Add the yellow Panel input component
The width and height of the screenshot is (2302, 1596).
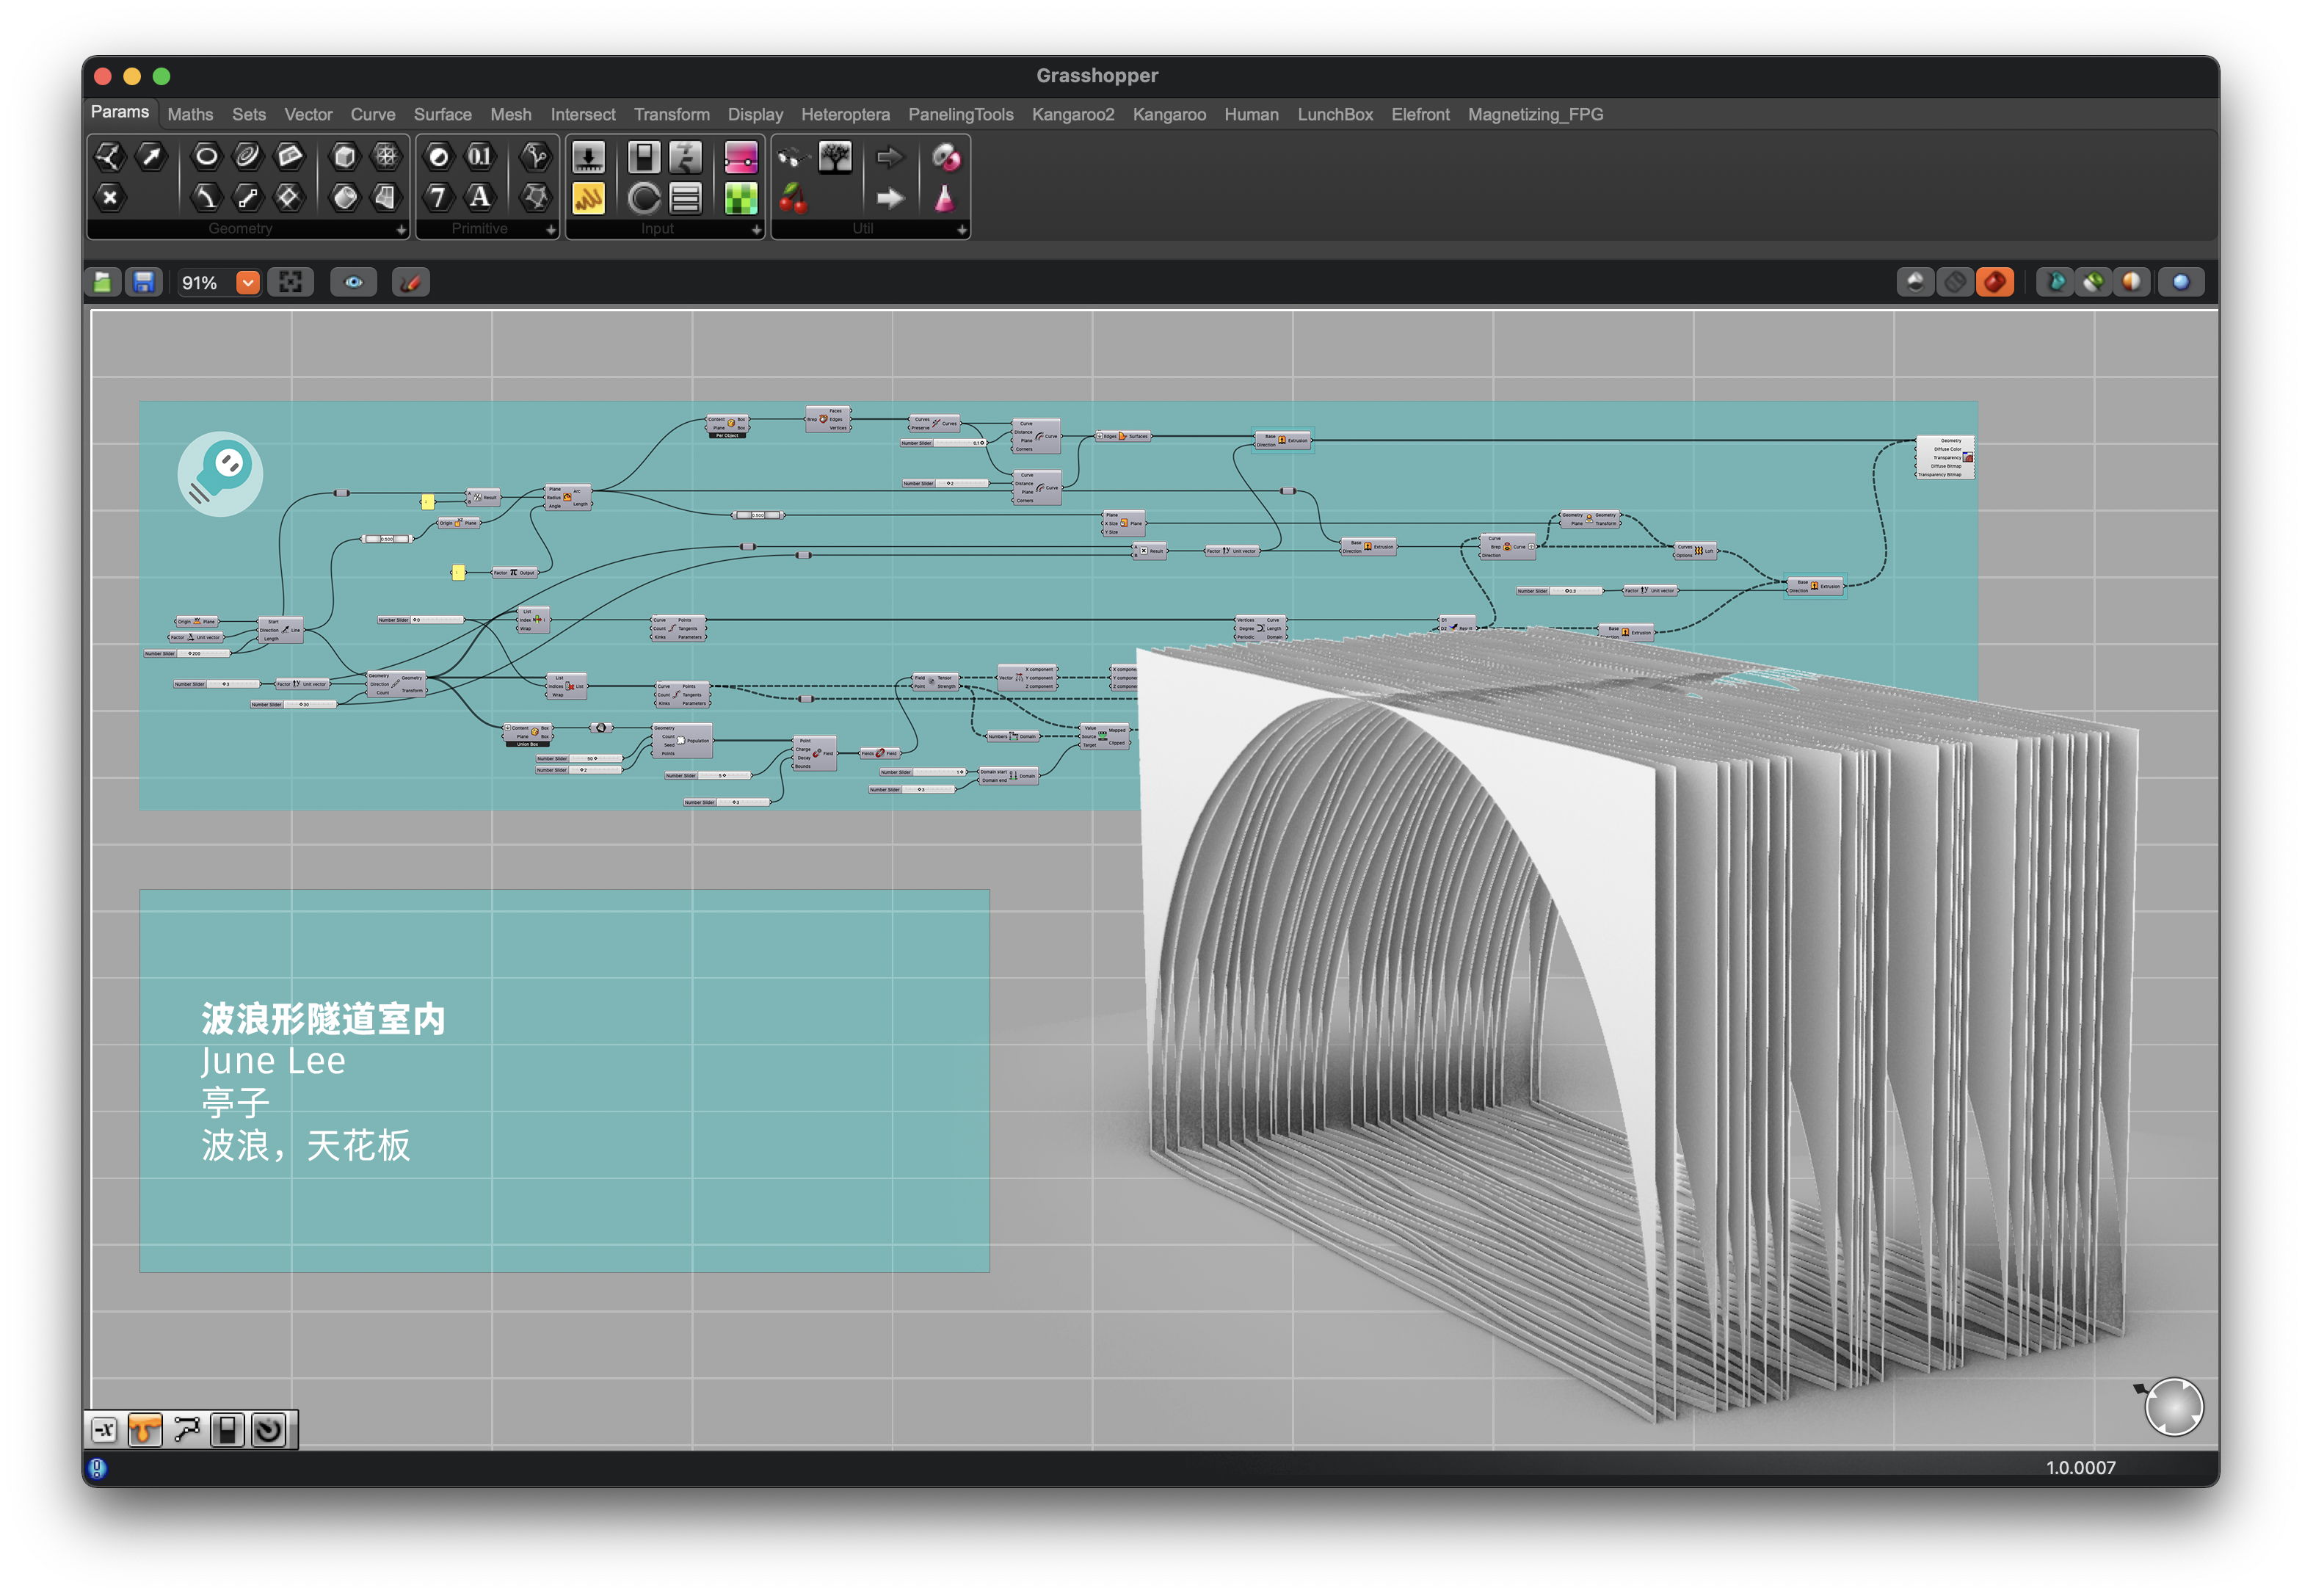(588, 198)
